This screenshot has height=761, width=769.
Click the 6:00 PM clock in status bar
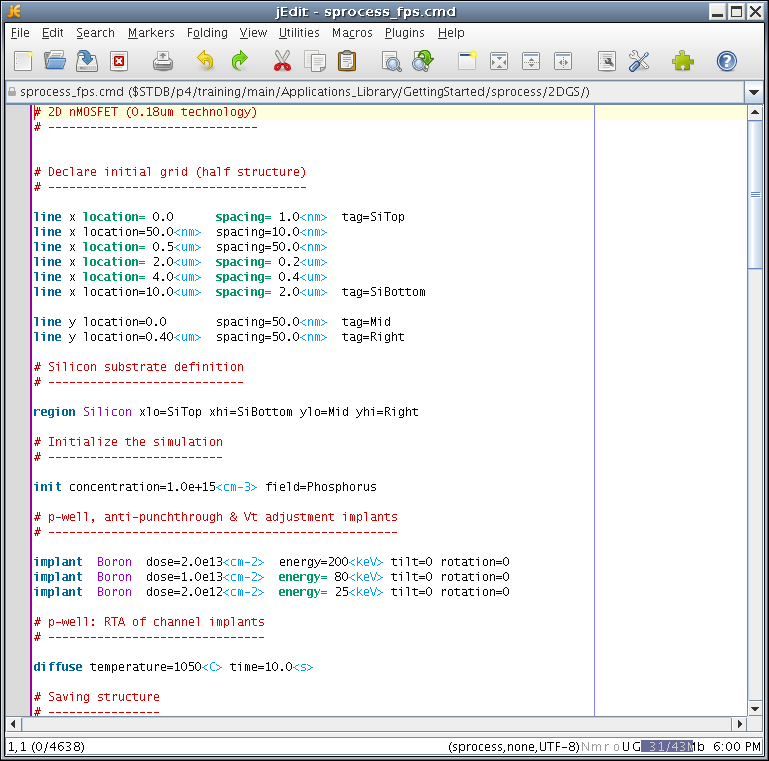point(737,747)
